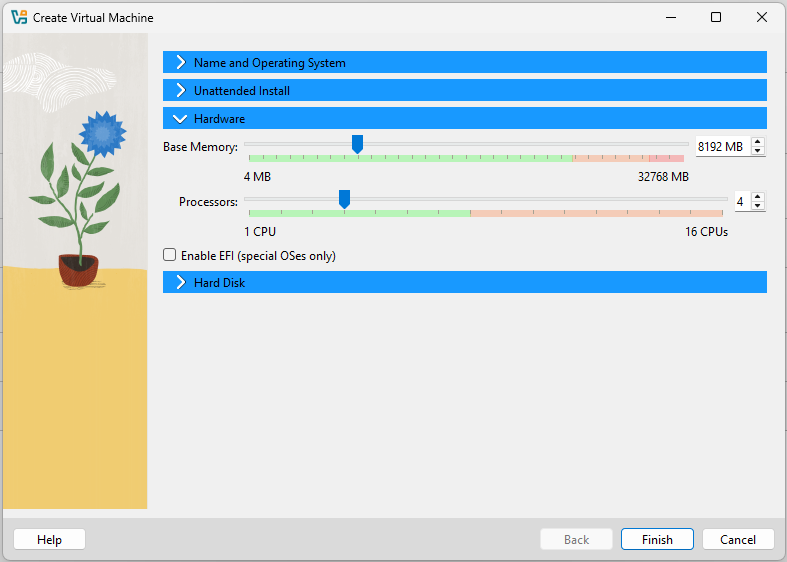
Task: Increase Base Memory with the up arrow
Action: (758, 142)
